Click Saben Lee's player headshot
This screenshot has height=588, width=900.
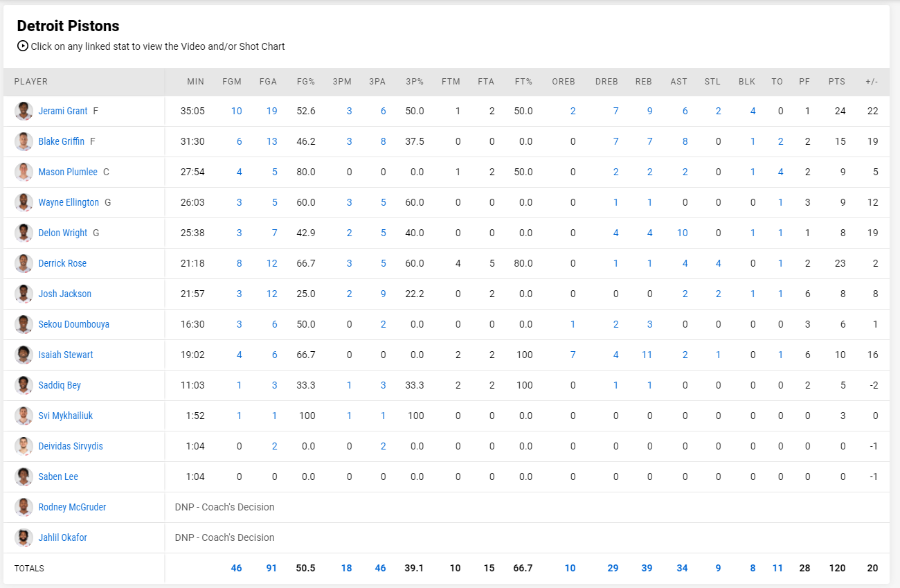coord(24,476)
